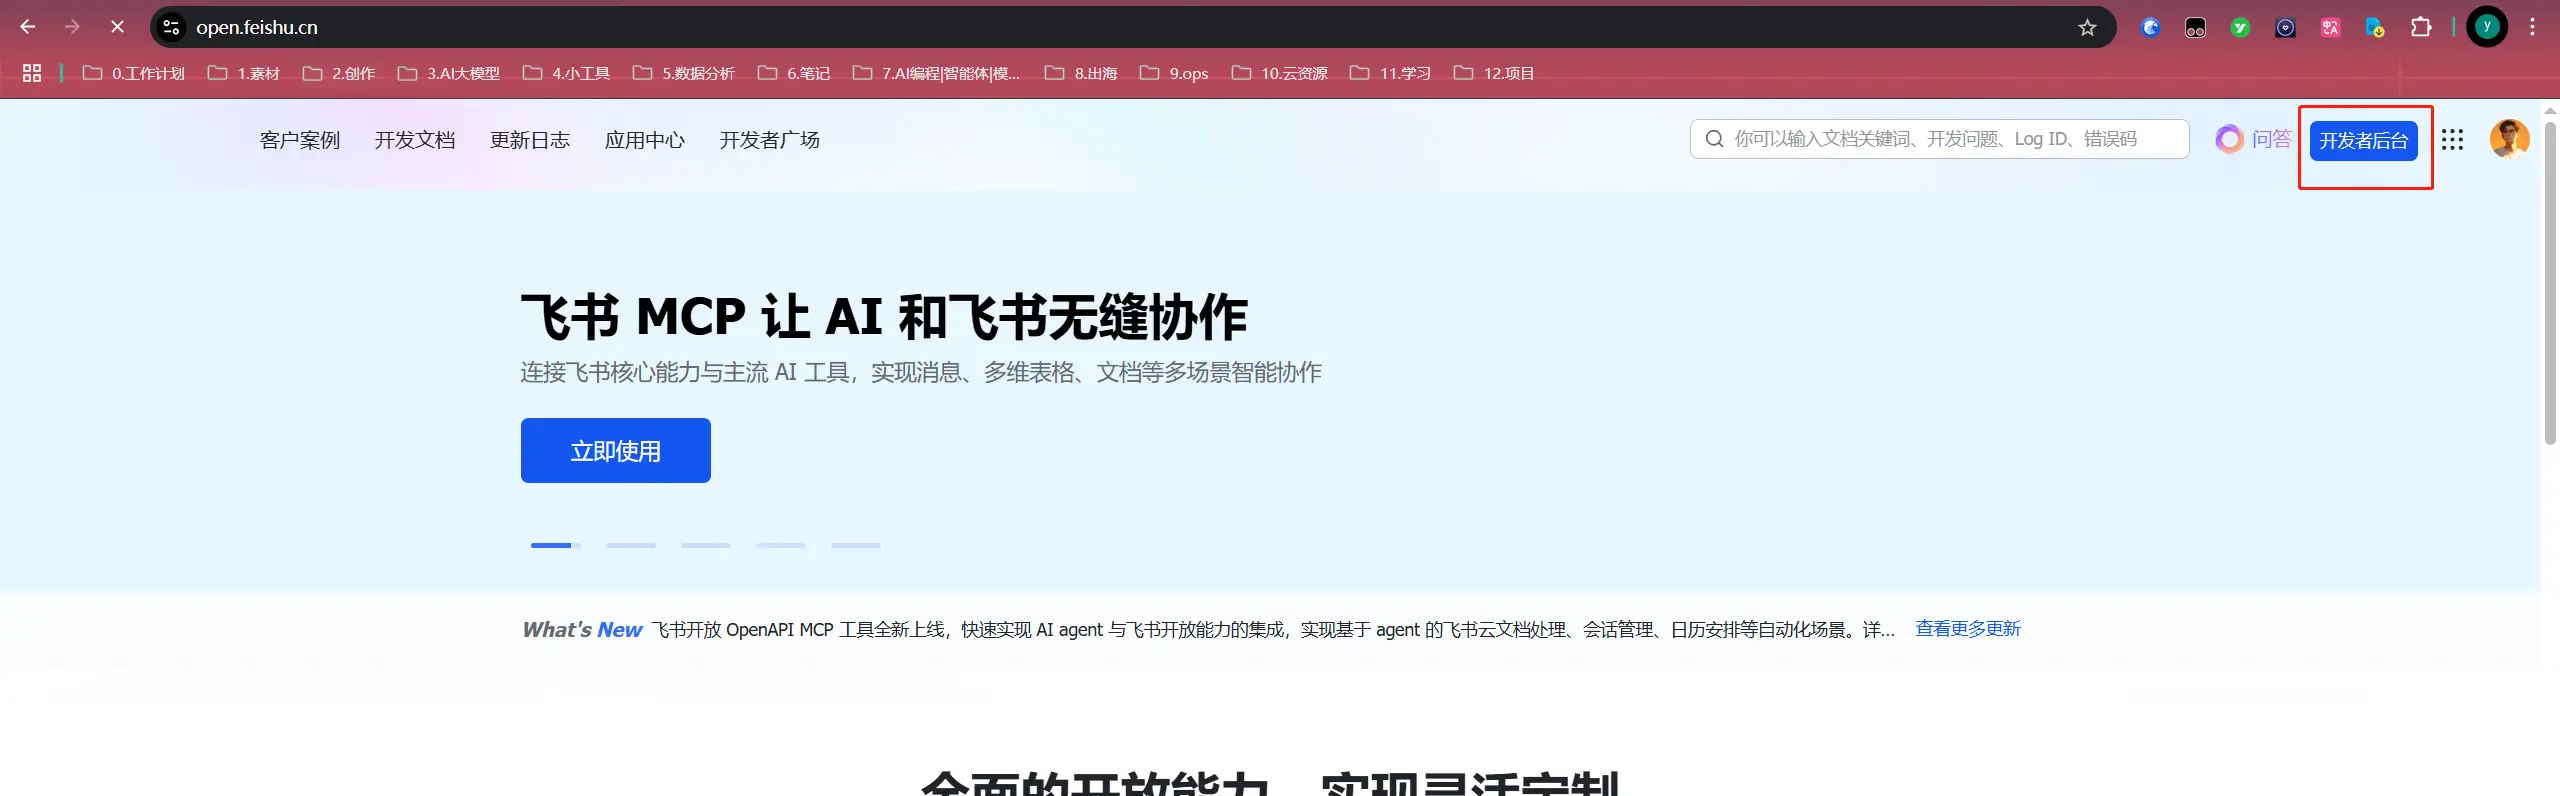Screen dimensions: 2560x796
Task: Click the 开发者后台 button
Action: 2364,141
